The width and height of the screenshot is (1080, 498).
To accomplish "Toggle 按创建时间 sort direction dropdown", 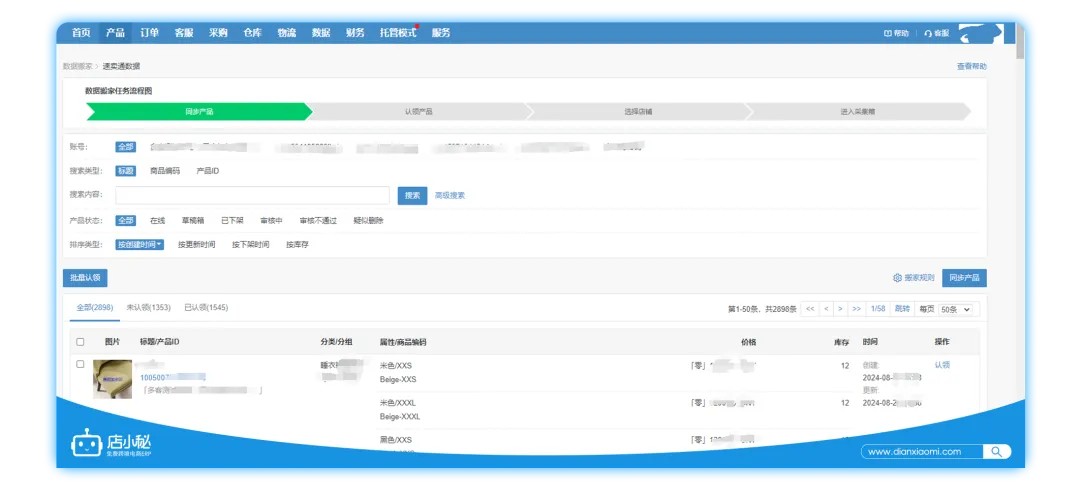I will (x=140, y=245).
